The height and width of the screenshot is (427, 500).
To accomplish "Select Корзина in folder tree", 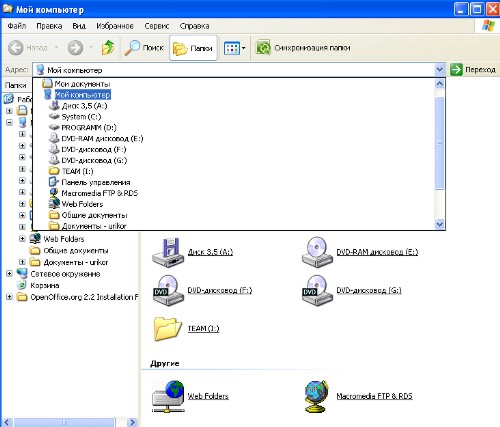I will pyautogui.click(x=45, y=285).
